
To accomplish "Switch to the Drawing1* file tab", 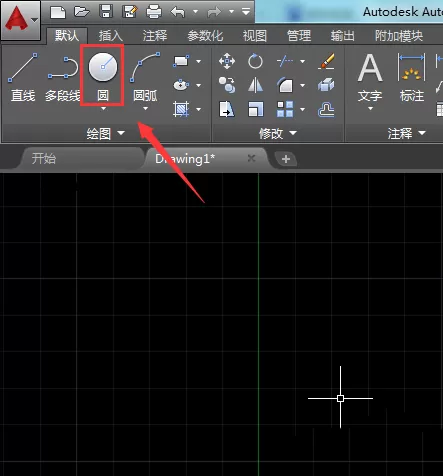I will coord(185,159).
